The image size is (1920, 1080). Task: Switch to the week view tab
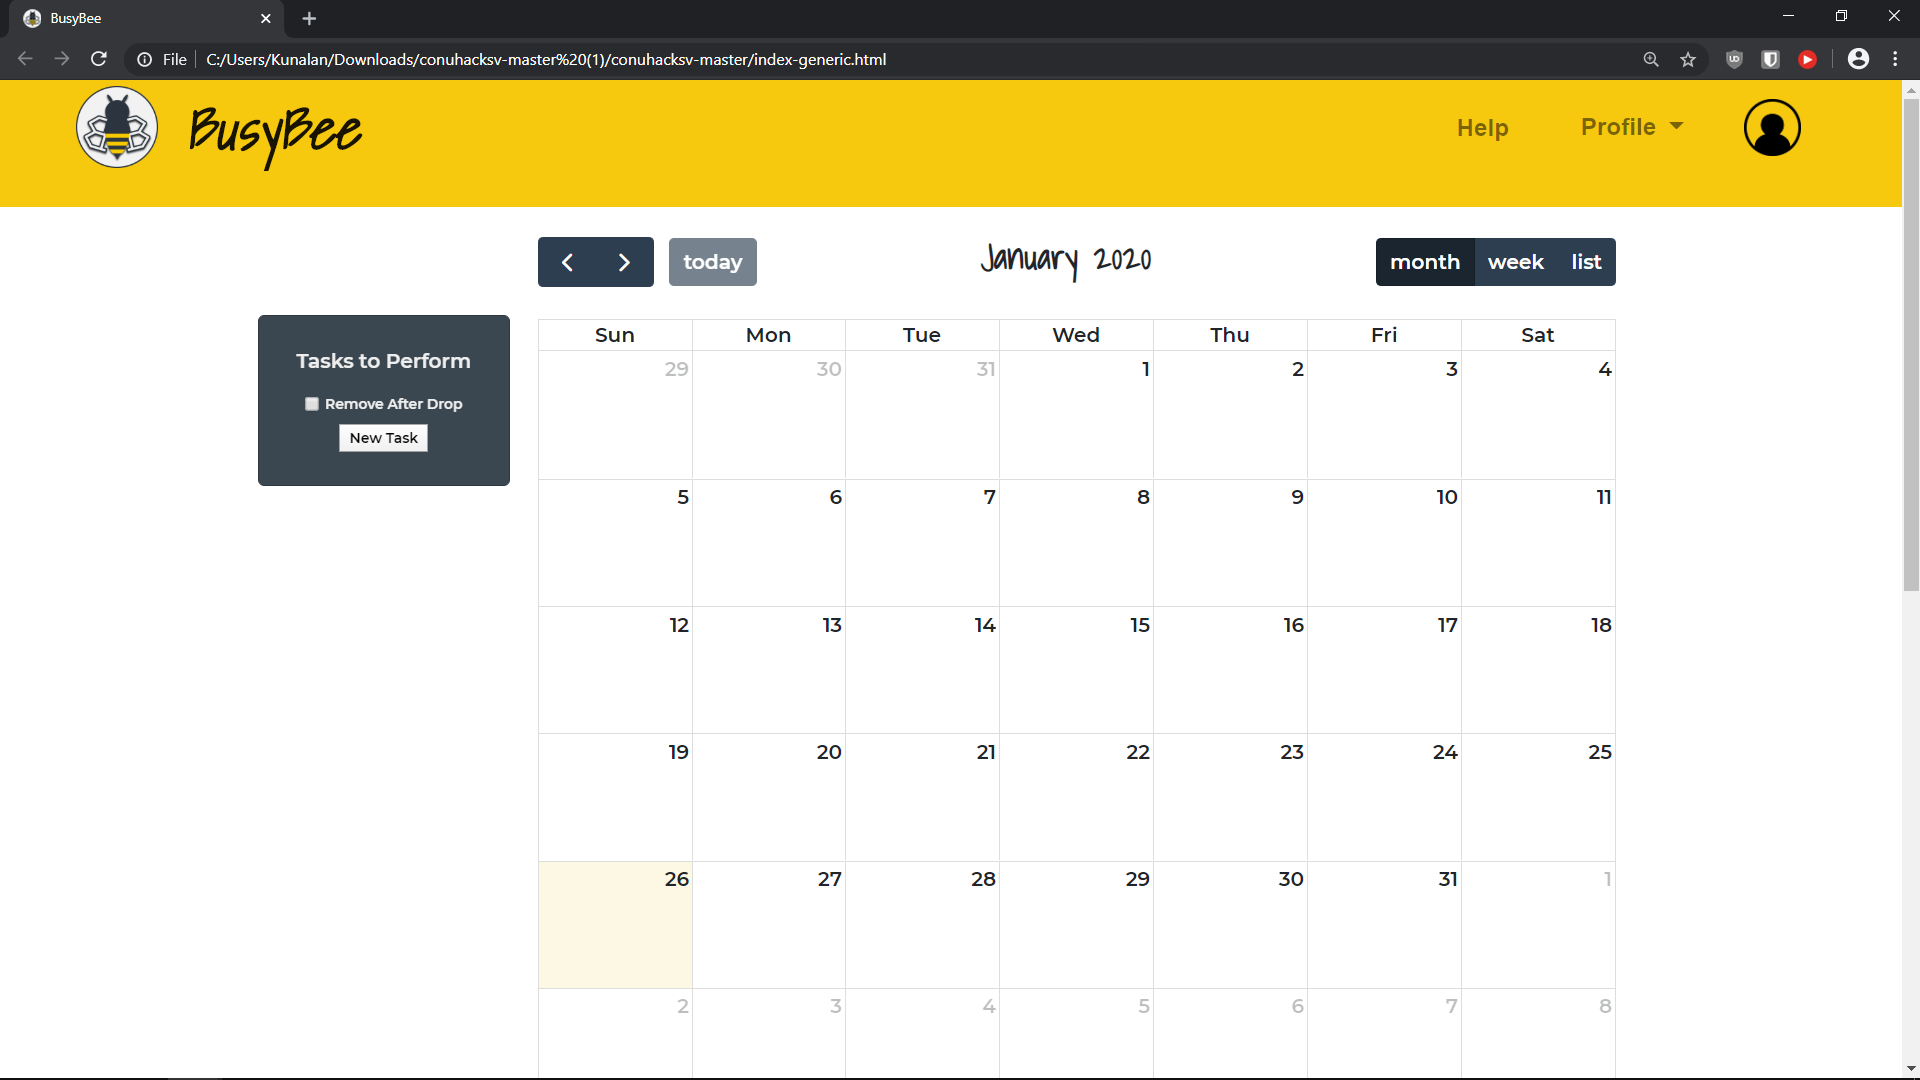point(1515,262)
